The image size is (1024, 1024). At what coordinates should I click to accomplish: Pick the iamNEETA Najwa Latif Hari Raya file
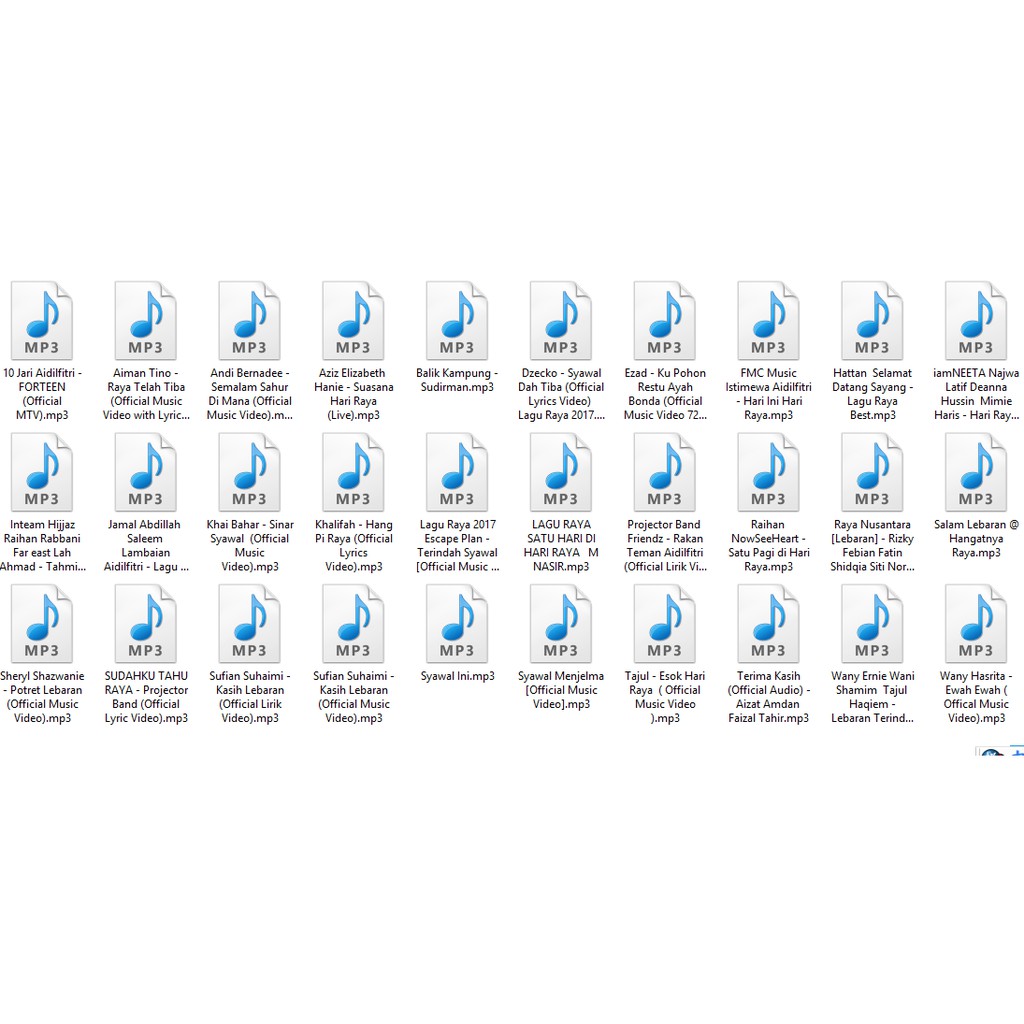pyautogui.click(x=976, y=321)
